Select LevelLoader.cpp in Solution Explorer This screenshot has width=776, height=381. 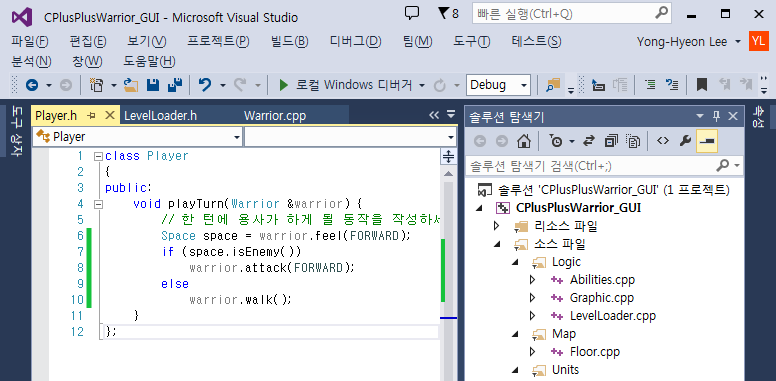(613, 315)
